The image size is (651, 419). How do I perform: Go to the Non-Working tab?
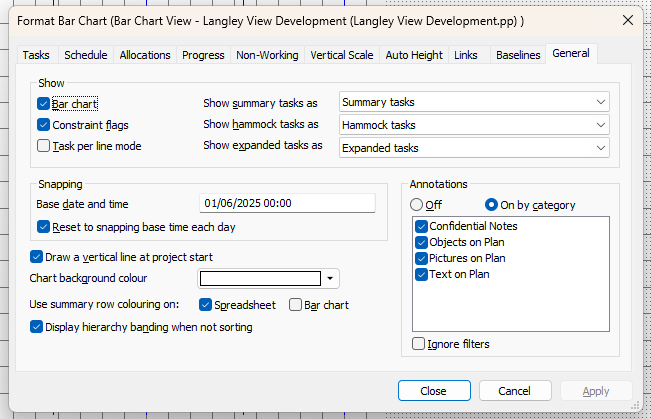pos(267,55)
